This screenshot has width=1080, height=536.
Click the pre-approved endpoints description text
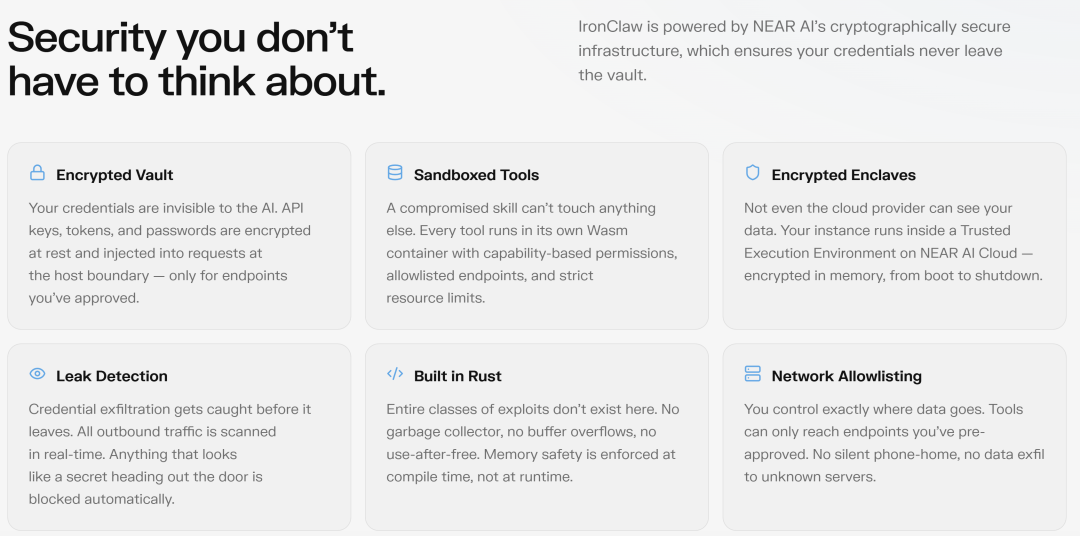(x=893, y=443)
